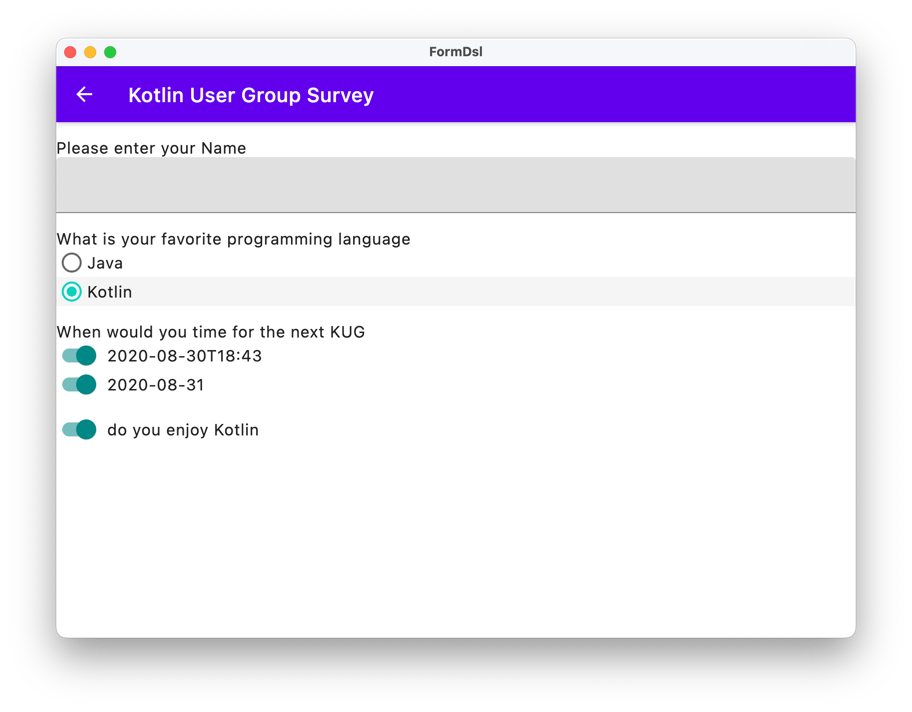This screenshot has width=912, height=712.
Task: Disable the do you enjoy Kotlin switch
Action: point(79,429)
